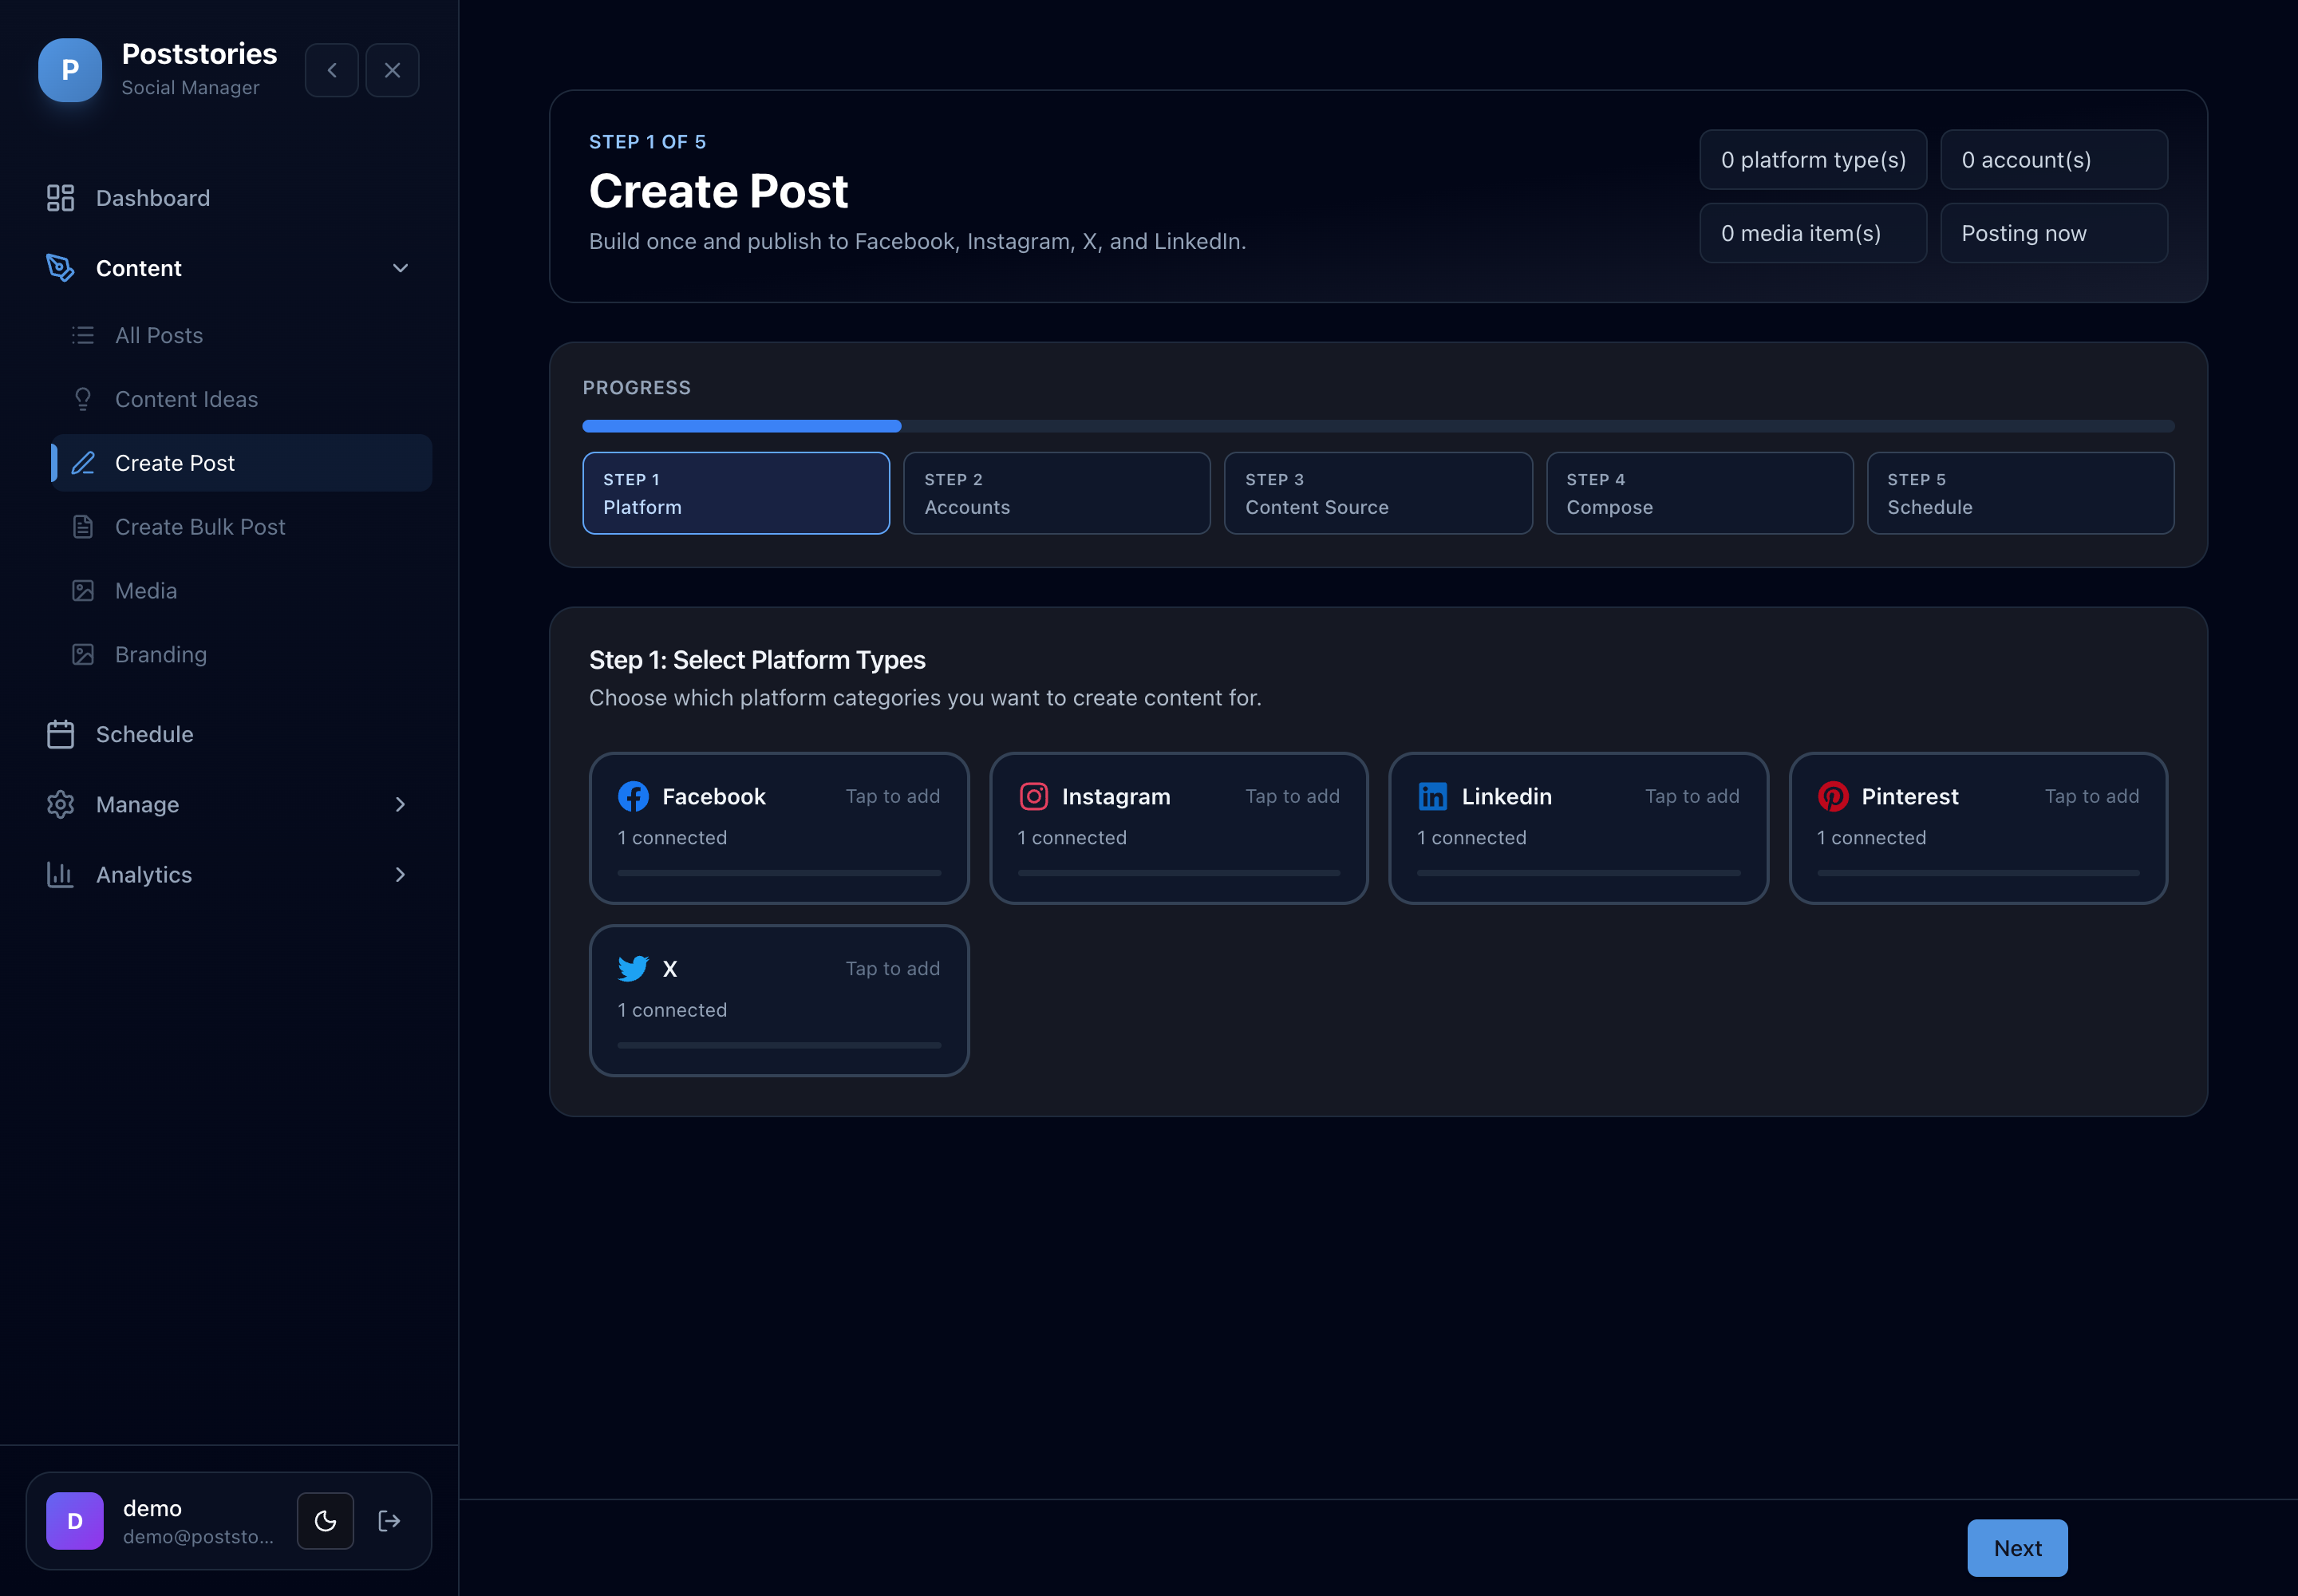Toggle dark mode with moon icon

pos(325,1521)
